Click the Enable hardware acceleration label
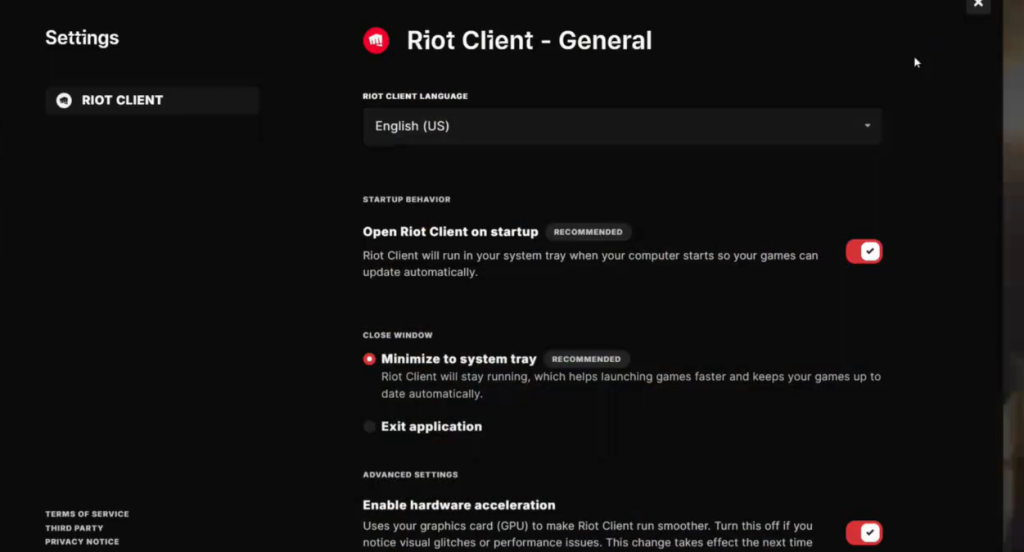This screenshot has width=1024, height=552. coord(459,505)
